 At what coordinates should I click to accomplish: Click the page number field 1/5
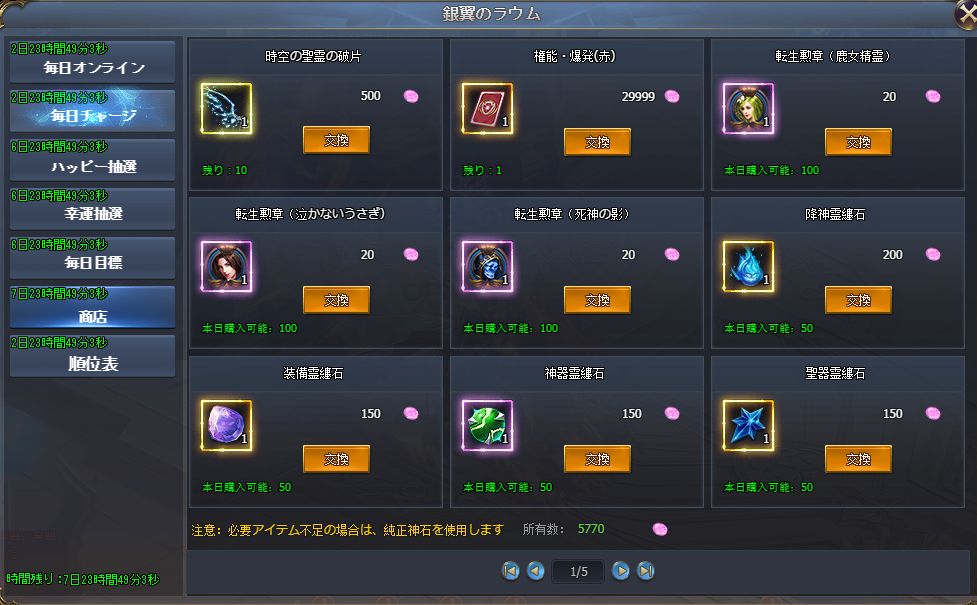(578, 571)
